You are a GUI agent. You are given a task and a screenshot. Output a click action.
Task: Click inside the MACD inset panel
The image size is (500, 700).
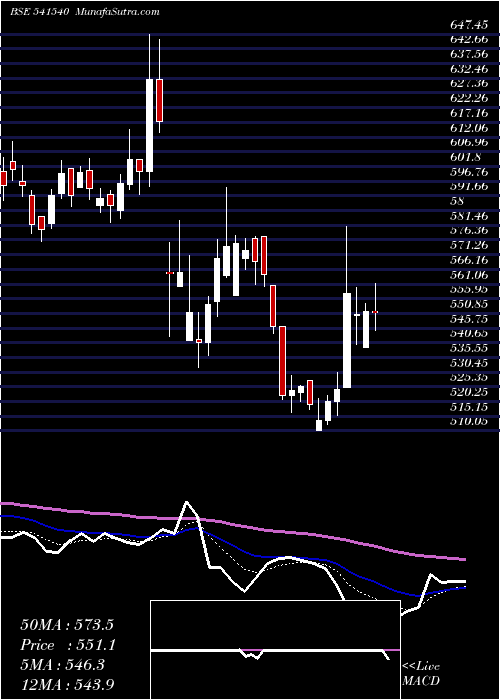point(275,650)
